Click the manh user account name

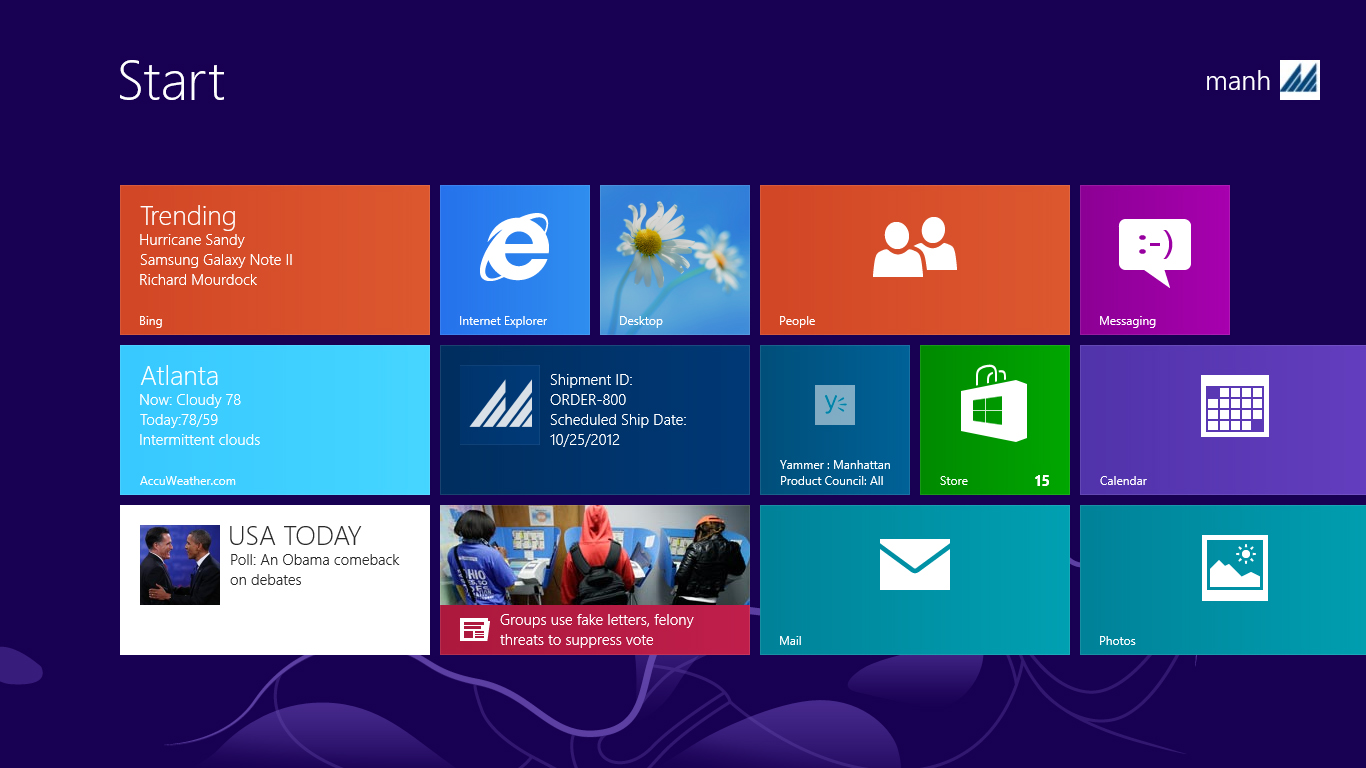coord(1237,81)
